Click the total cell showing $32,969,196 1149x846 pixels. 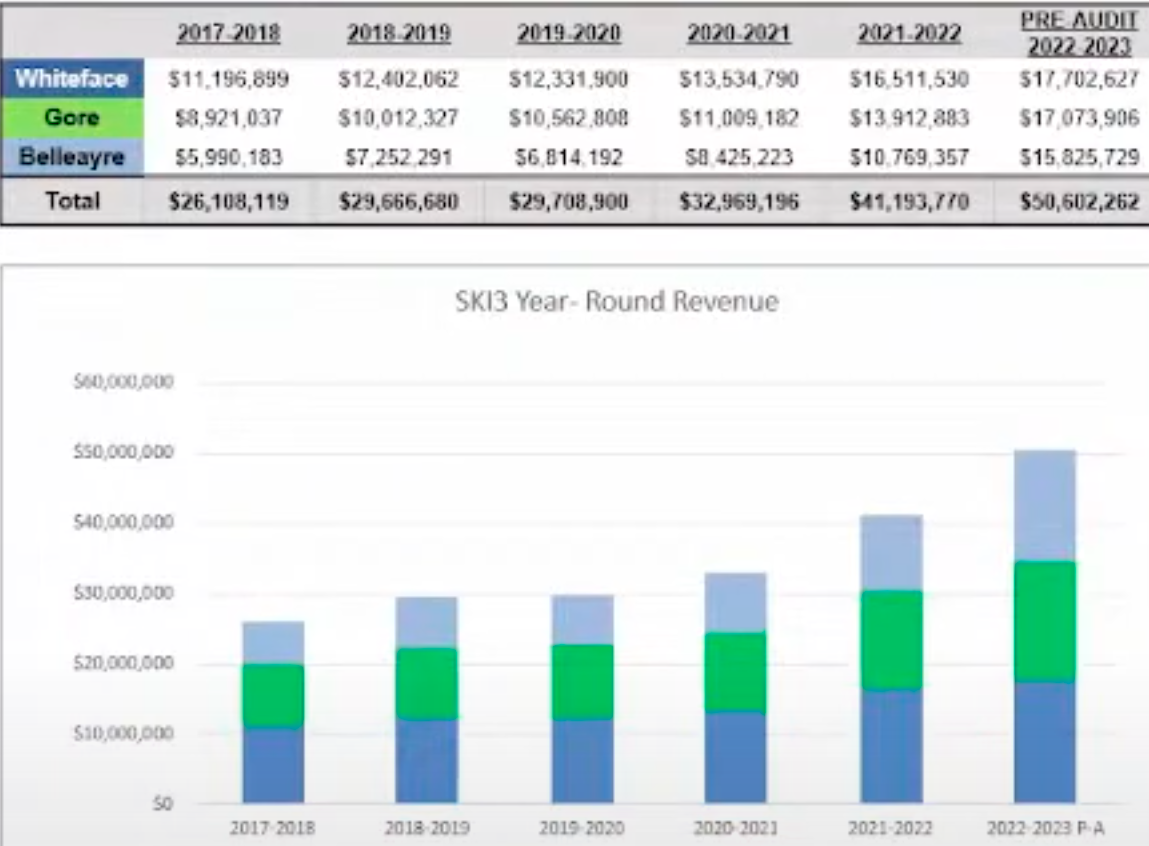(x=739, y=201)
